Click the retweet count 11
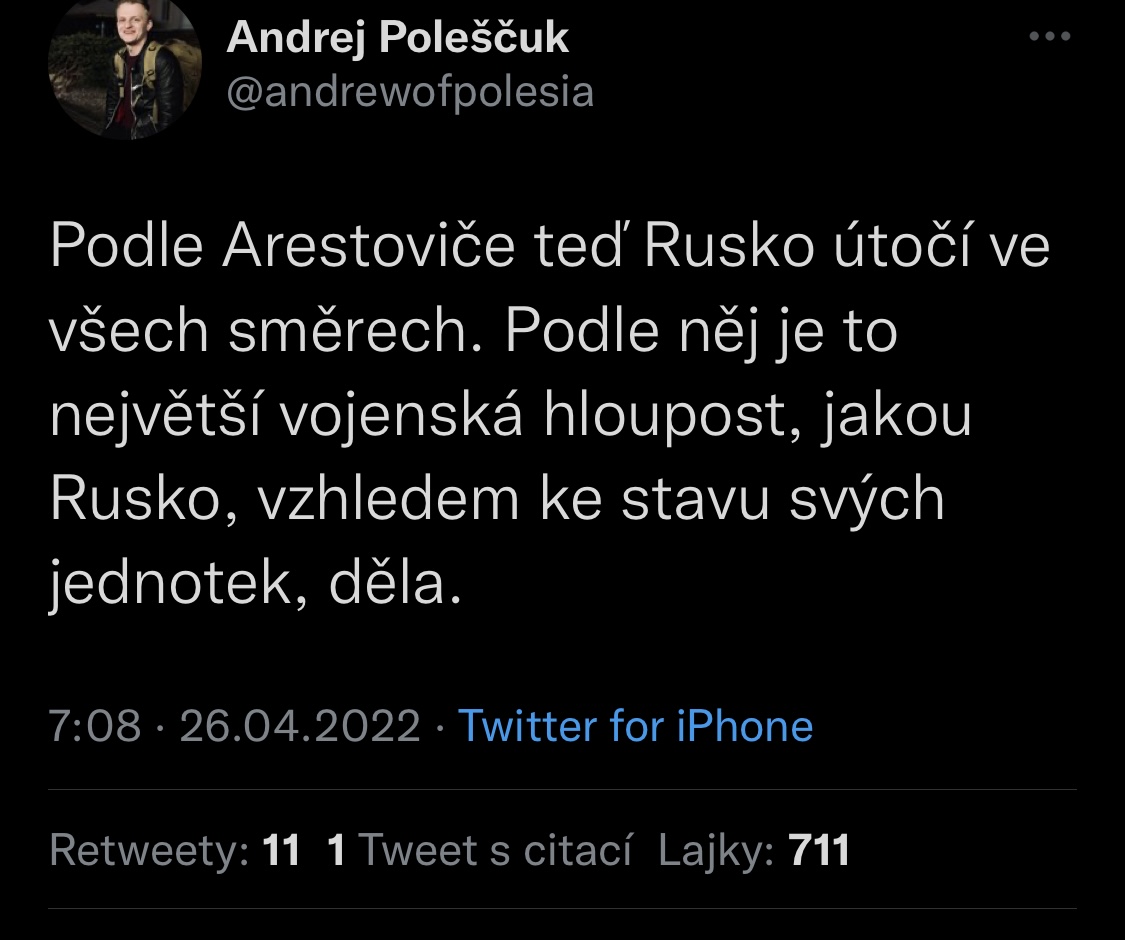 [281, 850]
